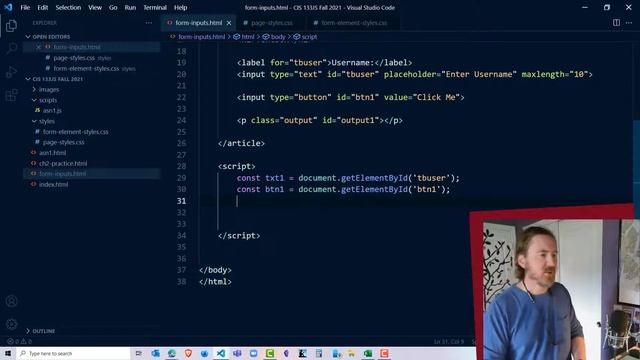The width and height of the screenshot is (640, 360).
Task: Select form-element-styles.css in Open Editors
Action: pyautogui.click(x=86, y=69)
